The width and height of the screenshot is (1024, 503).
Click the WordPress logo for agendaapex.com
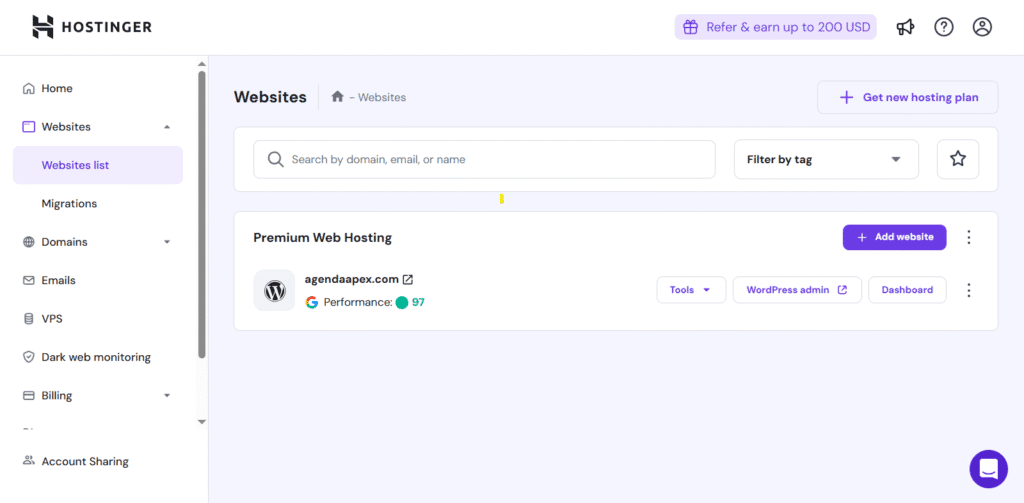pos(274,290)
